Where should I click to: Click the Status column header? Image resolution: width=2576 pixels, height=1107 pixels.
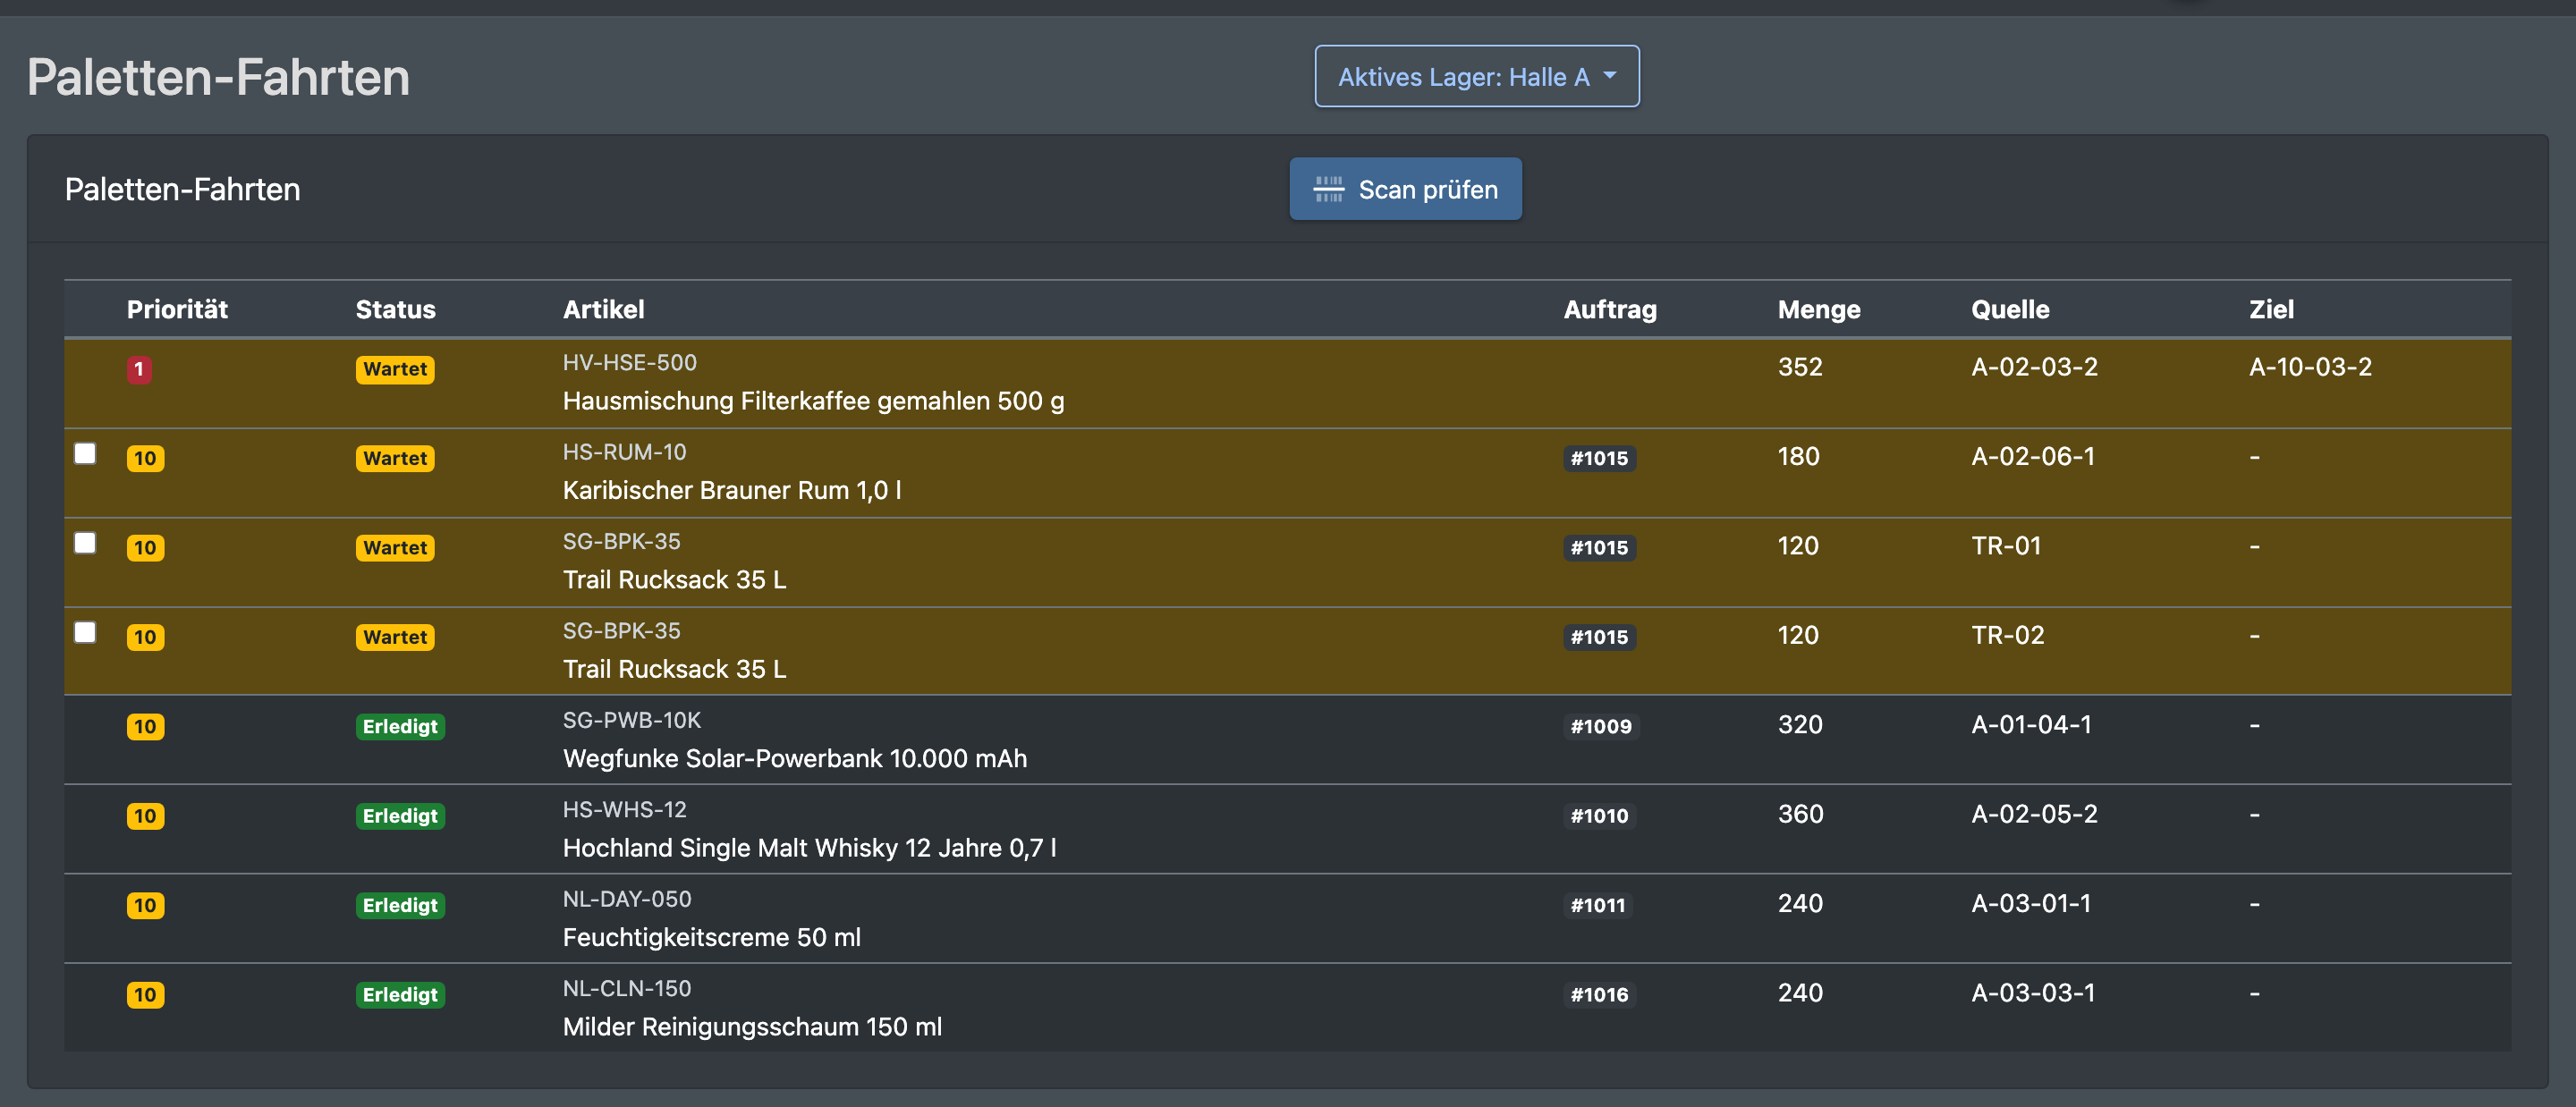(x=395, y=309)
